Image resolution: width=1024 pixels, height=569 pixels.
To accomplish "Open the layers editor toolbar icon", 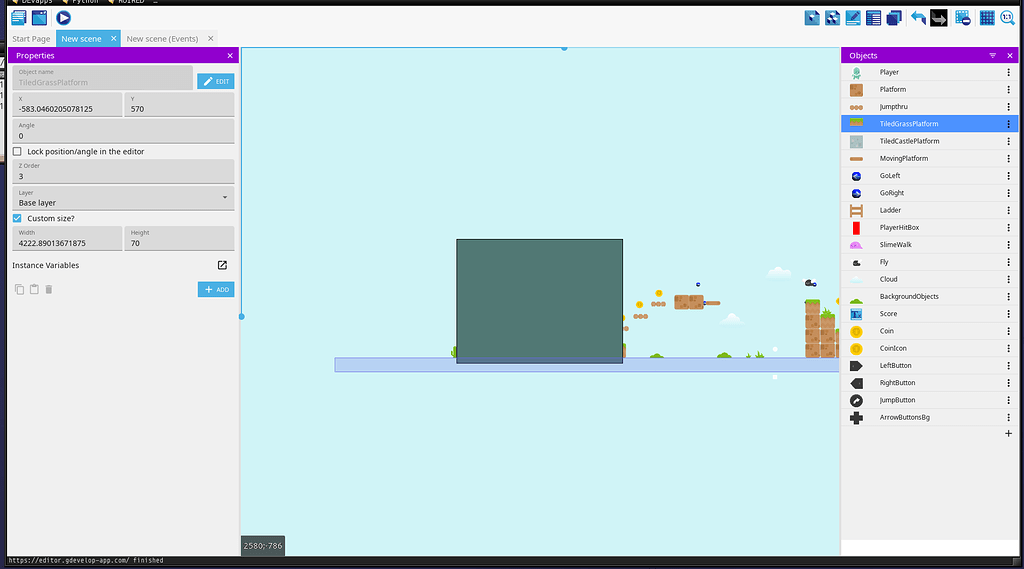I will point(894,18).
